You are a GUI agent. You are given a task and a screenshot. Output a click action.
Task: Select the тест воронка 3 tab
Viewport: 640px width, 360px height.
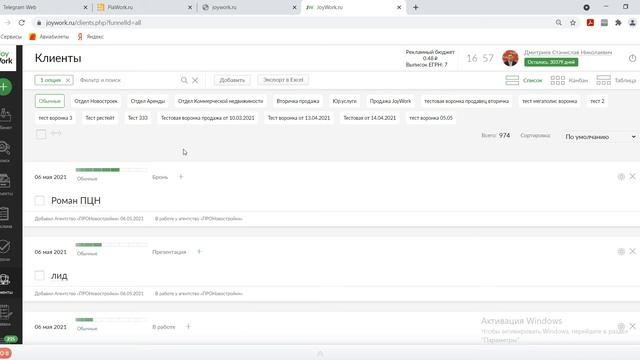[55, 118]
